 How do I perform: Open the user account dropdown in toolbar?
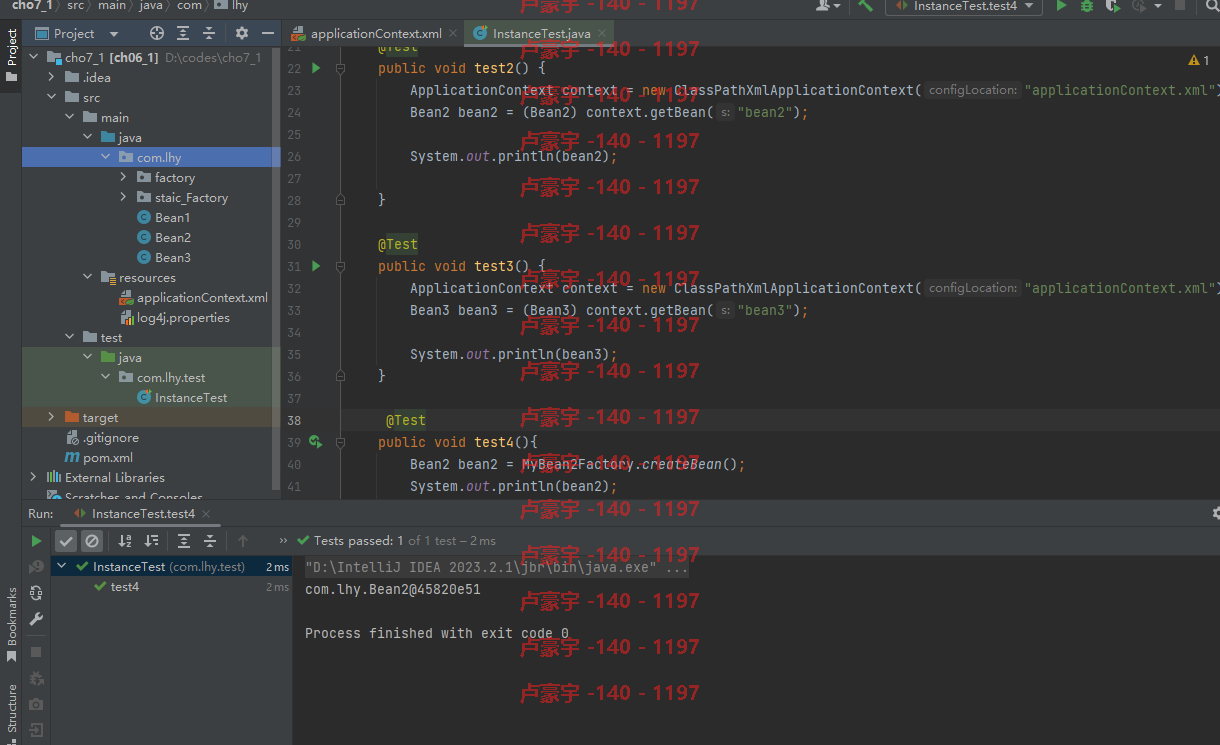coord(829,6)
